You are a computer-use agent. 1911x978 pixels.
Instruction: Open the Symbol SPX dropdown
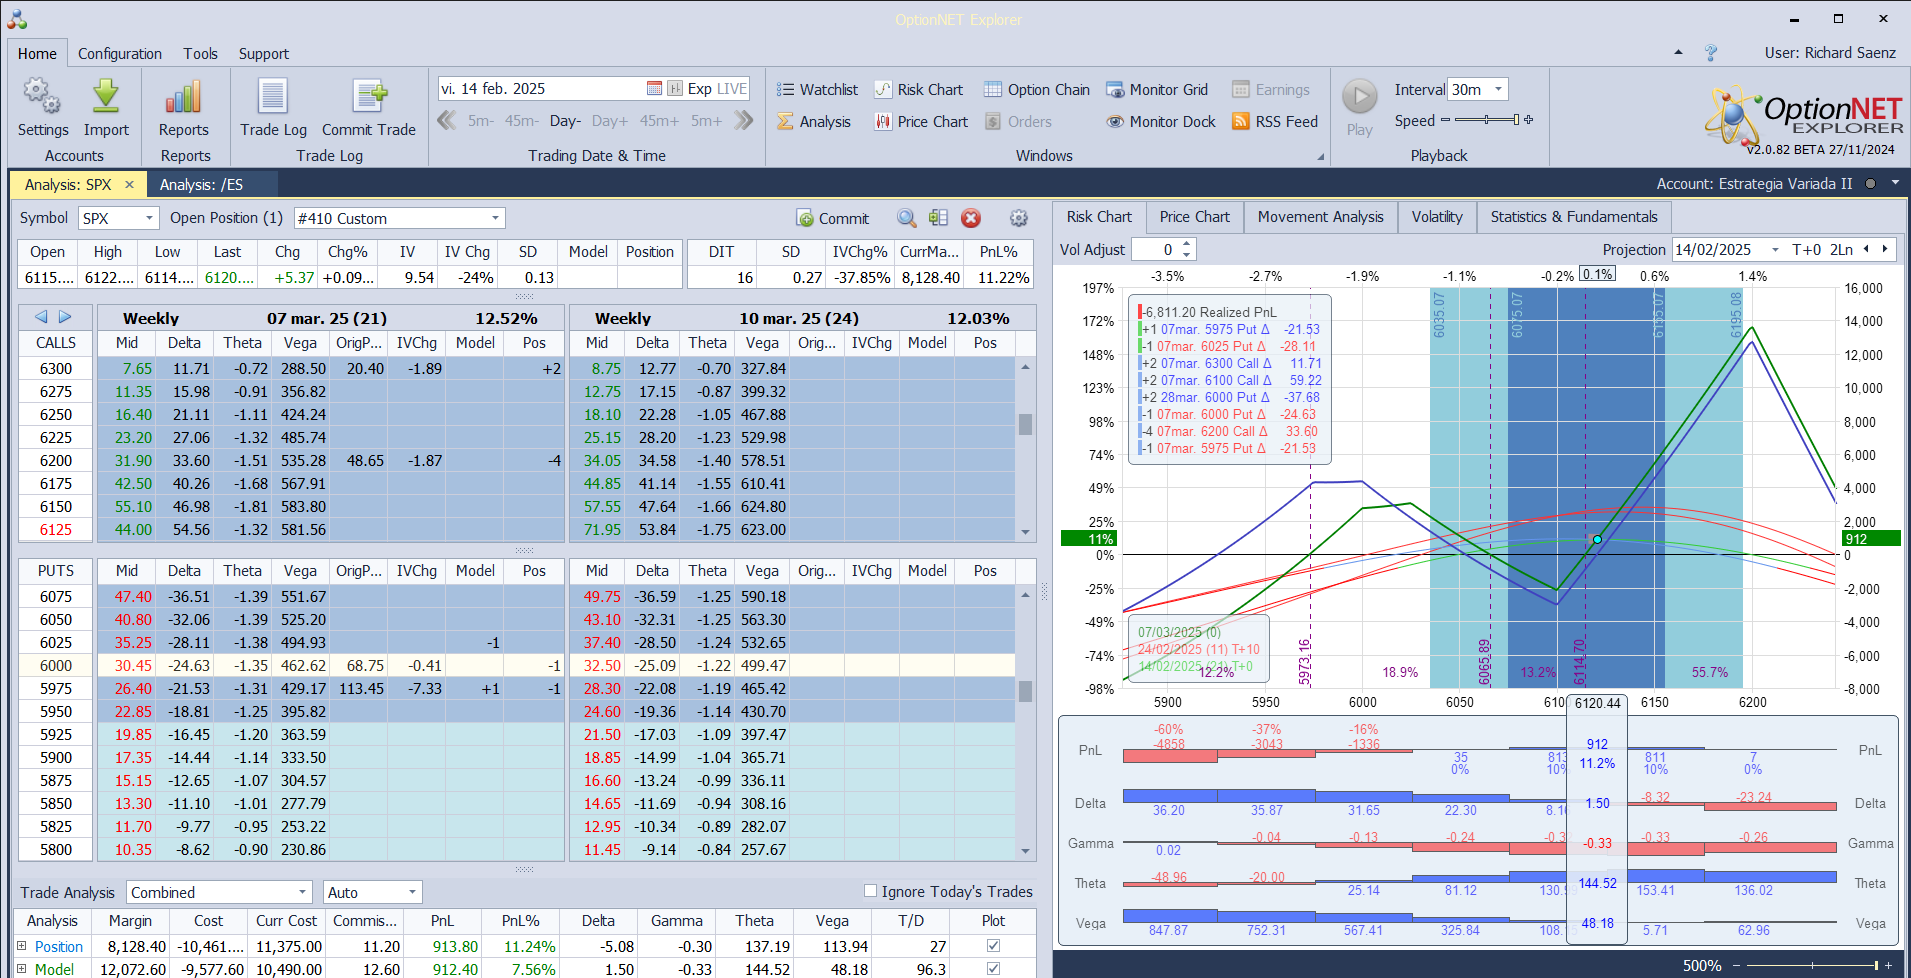pyautogui.click(x=150, y=219)
